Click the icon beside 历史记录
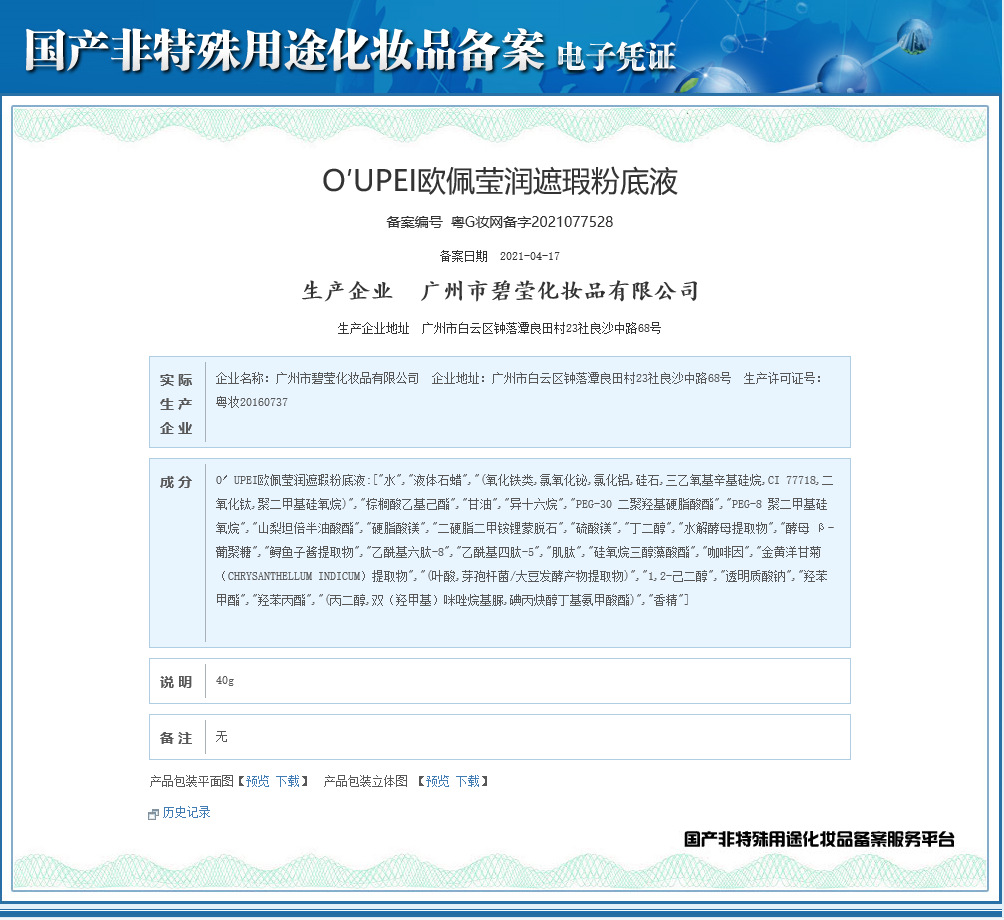The width and height of the screenshot is (1004, 920). tap(153, 814)
